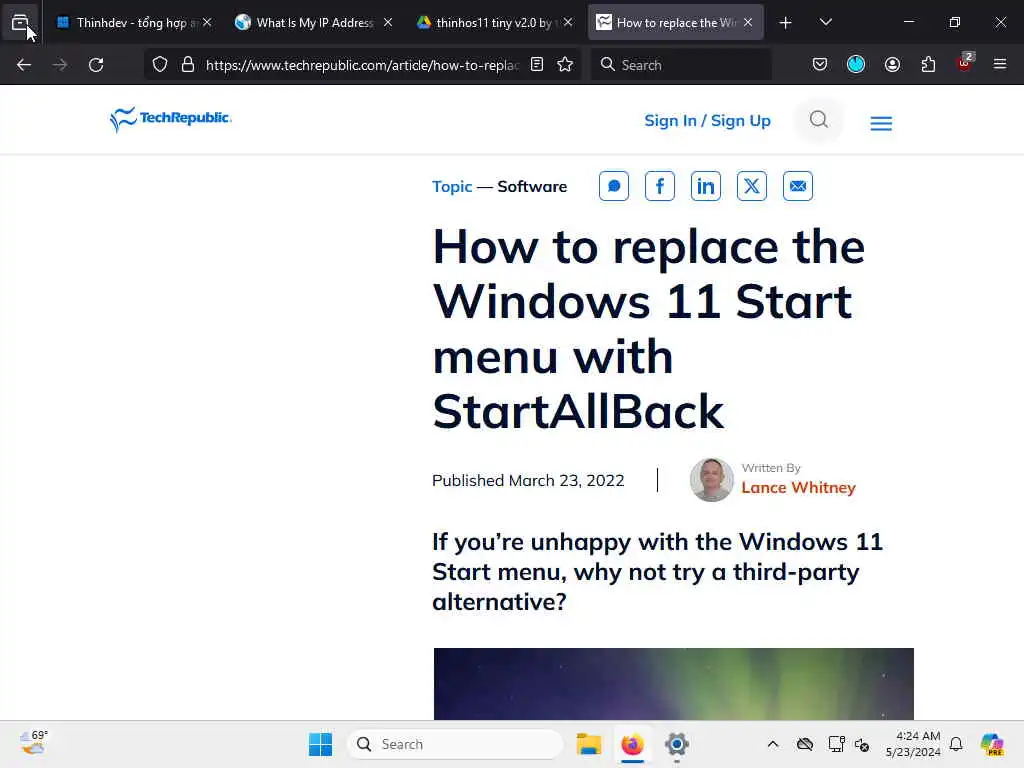Viewport: 1024px width, 768px height.
Task: Open weather widget showing 69°
Action: pyautogui.click(x=33, y=743)
